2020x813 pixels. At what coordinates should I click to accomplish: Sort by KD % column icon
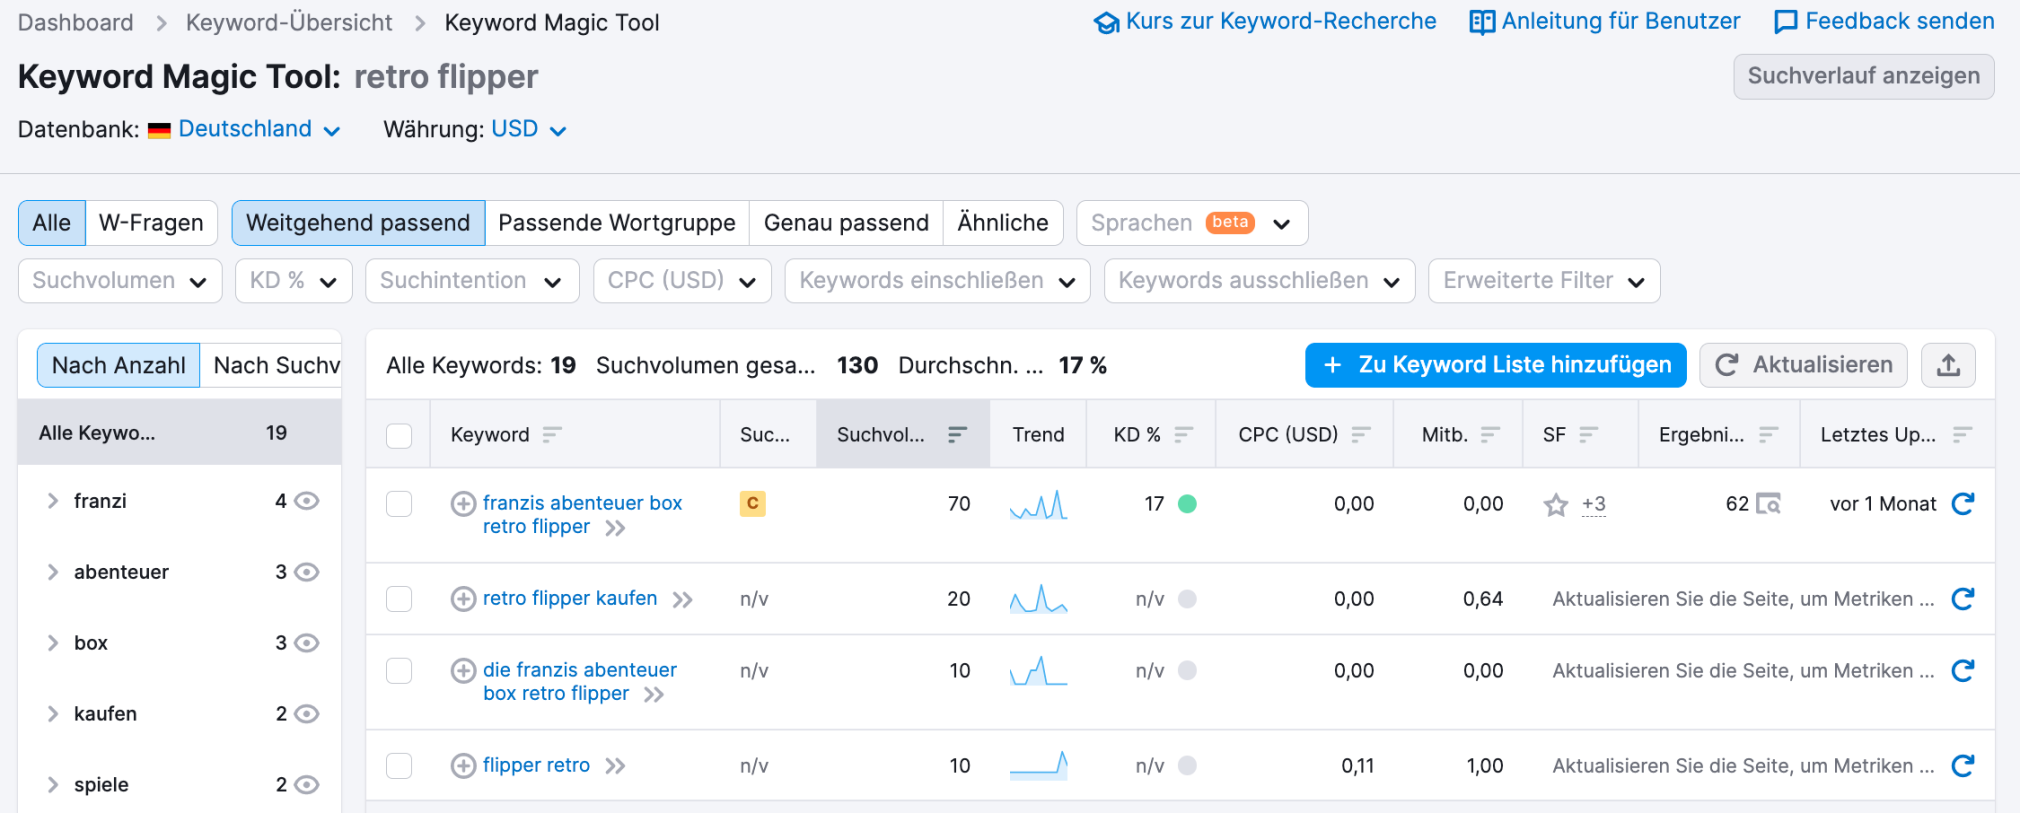(1184, 434)
